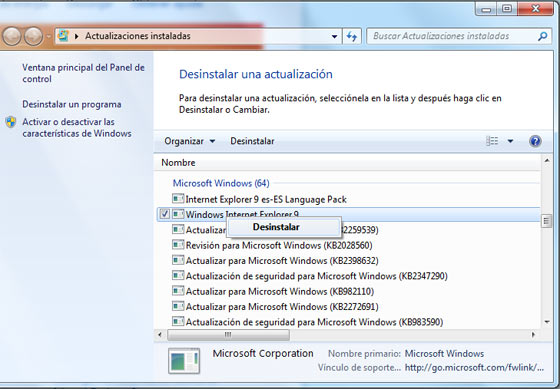Minimize the Actualizaciones instaladas window

pyautogui.click(x=486, y=9)
